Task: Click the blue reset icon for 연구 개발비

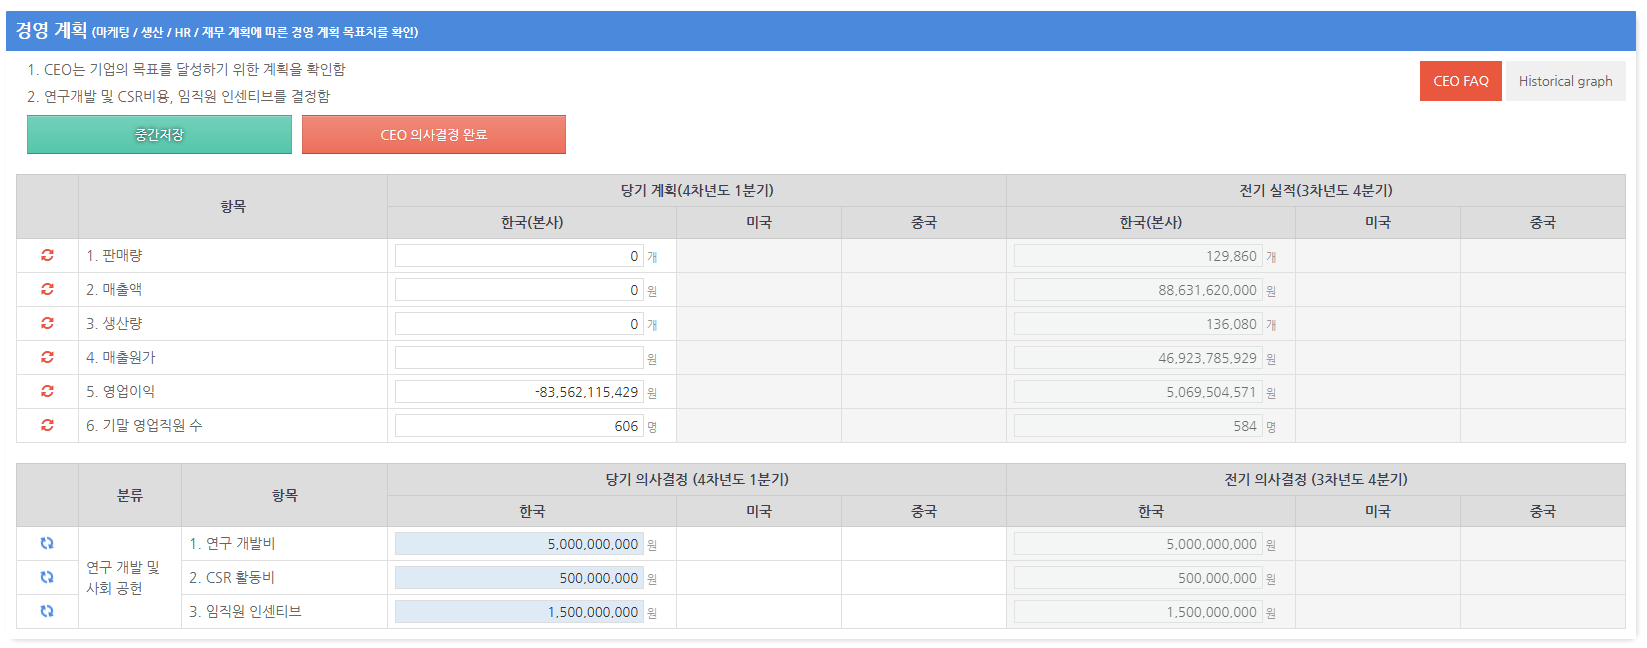Action: (x=47, y=543)
